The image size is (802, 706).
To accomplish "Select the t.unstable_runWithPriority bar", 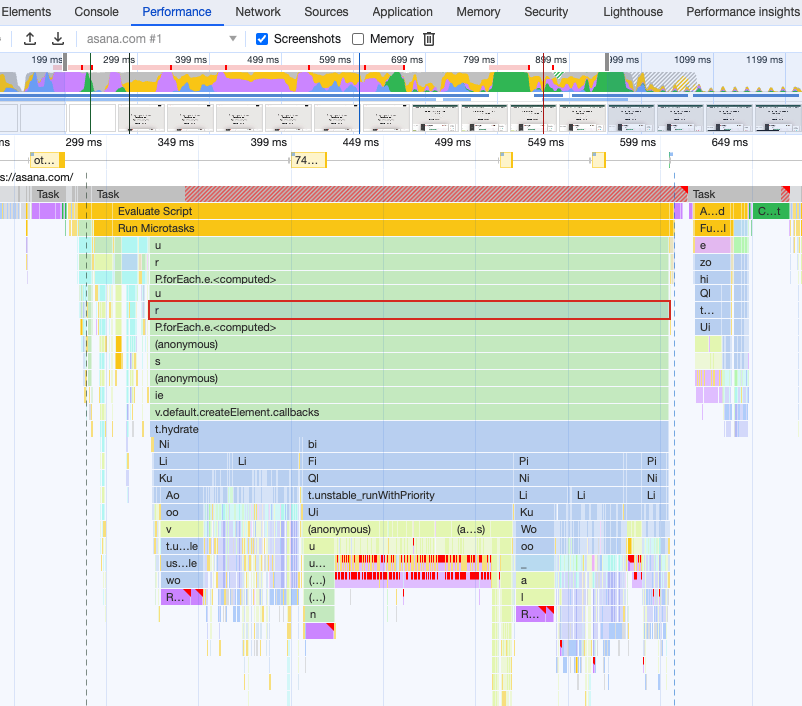I will 407,495.
